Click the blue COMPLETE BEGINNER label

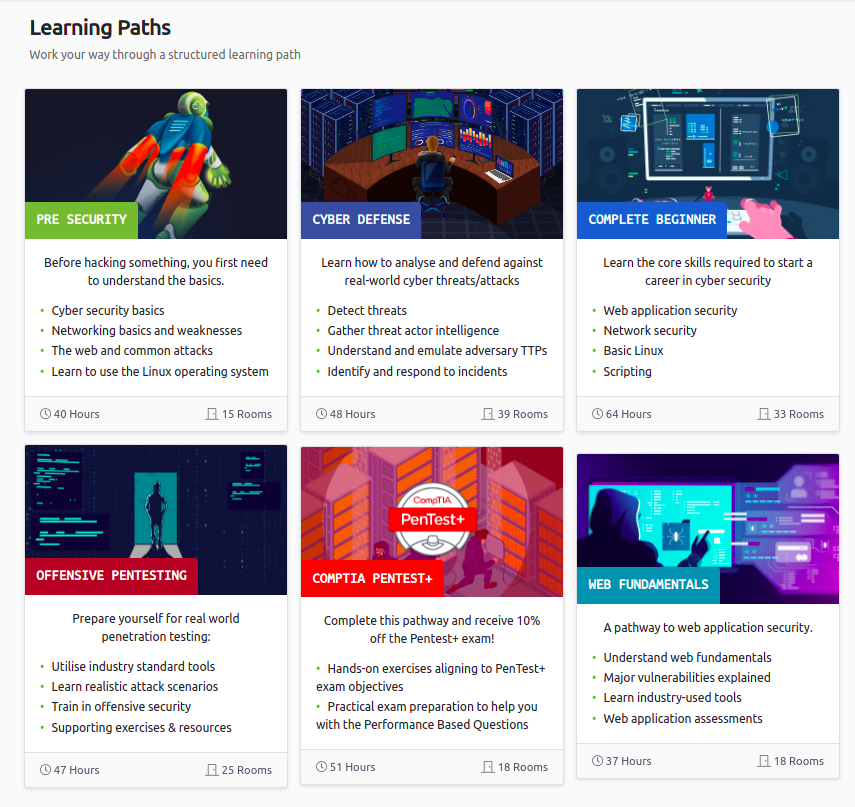pyautogui.click(x=652, y=220)
